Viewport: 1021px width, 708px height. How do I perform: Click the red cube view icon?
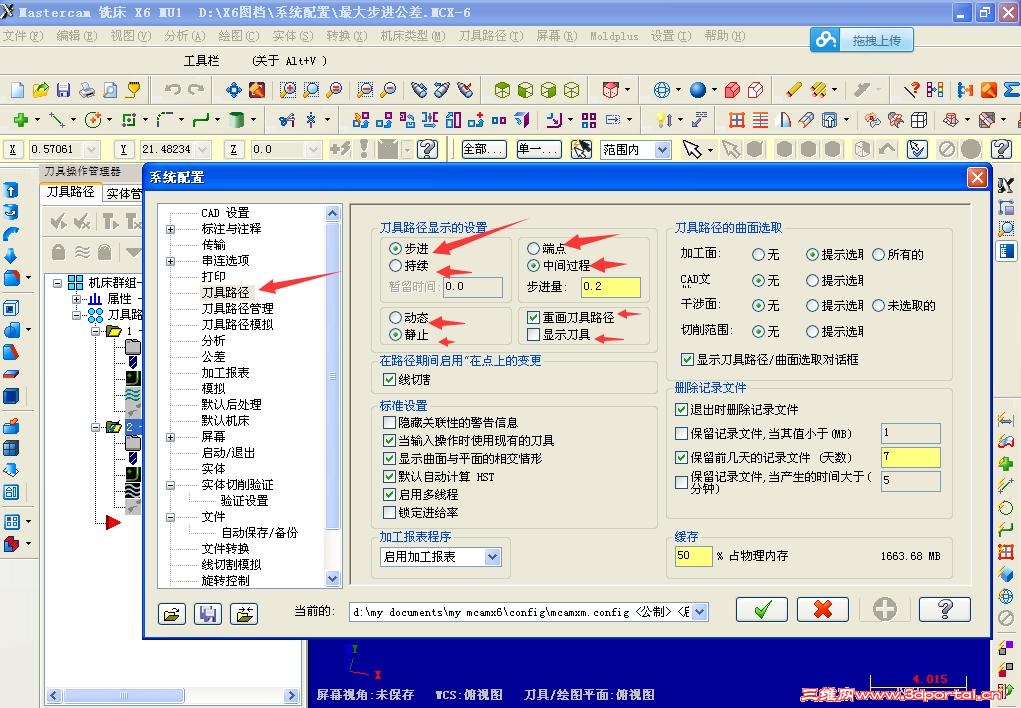click(610, 89)
